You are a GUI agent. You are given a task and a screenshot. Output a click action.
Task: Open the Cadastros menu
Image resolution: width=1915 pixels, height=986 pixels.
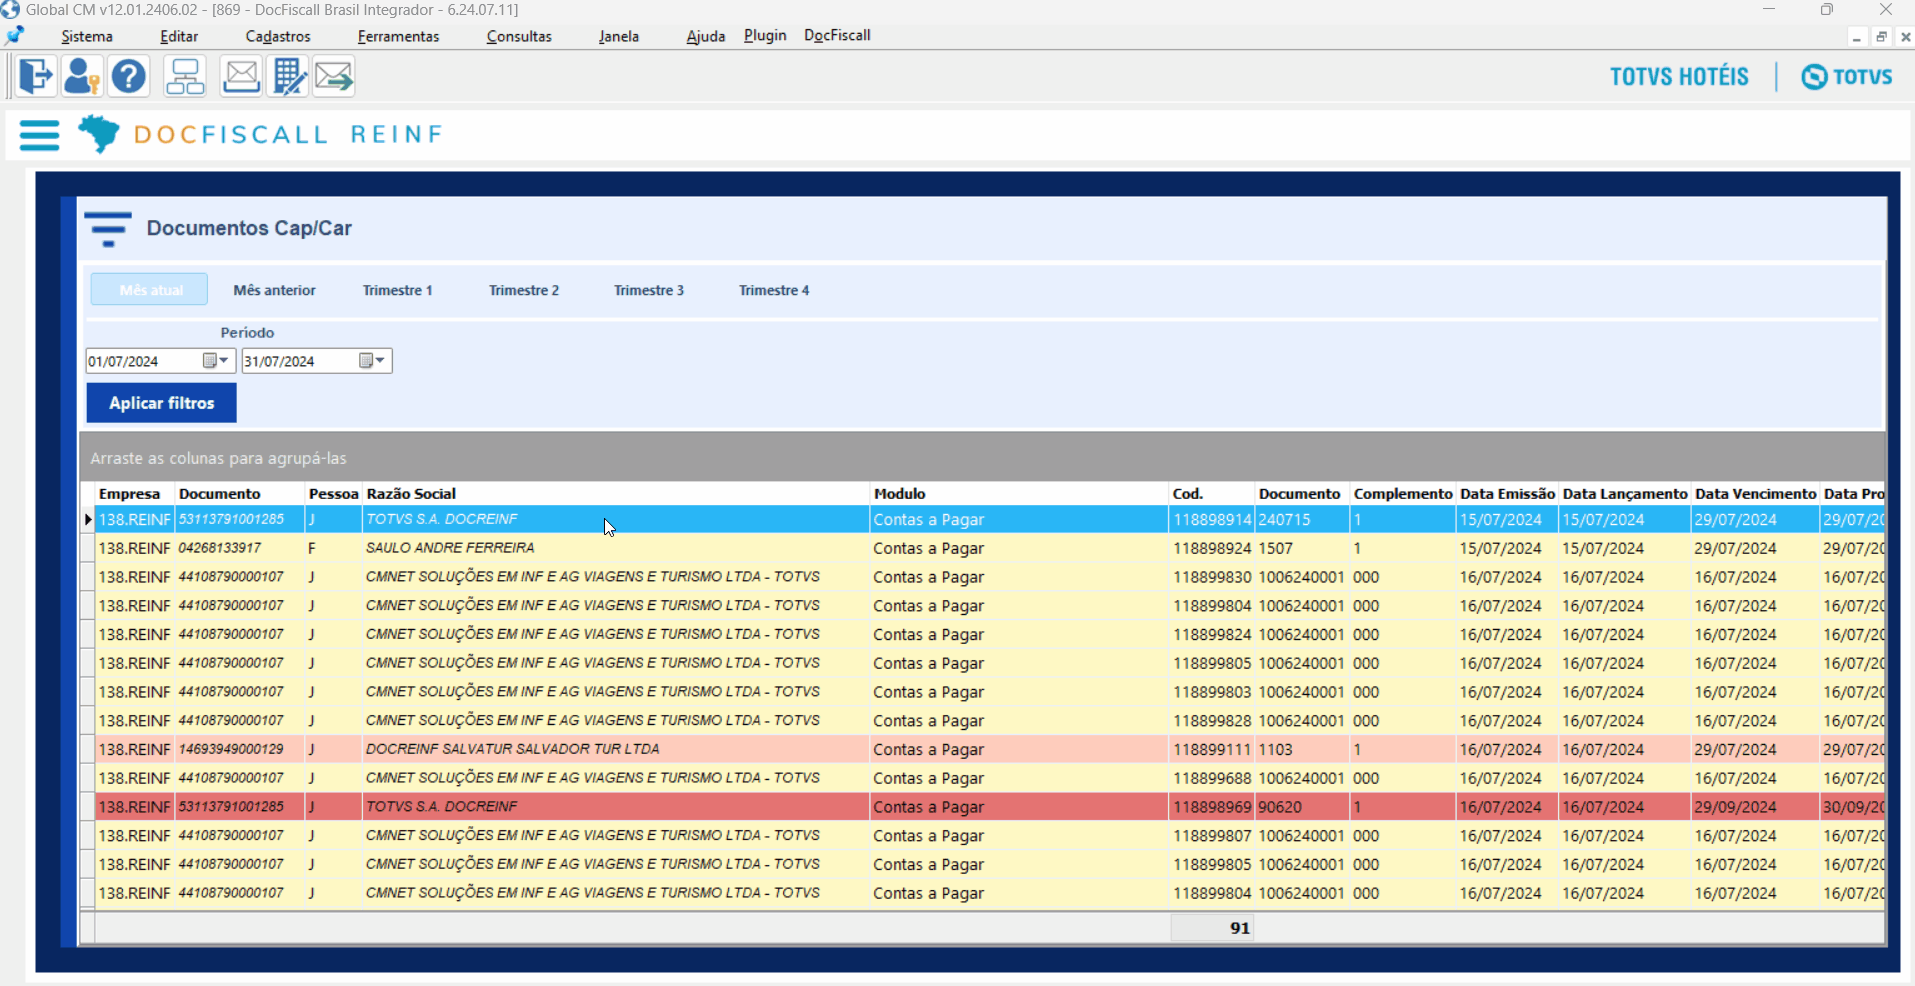278,36
